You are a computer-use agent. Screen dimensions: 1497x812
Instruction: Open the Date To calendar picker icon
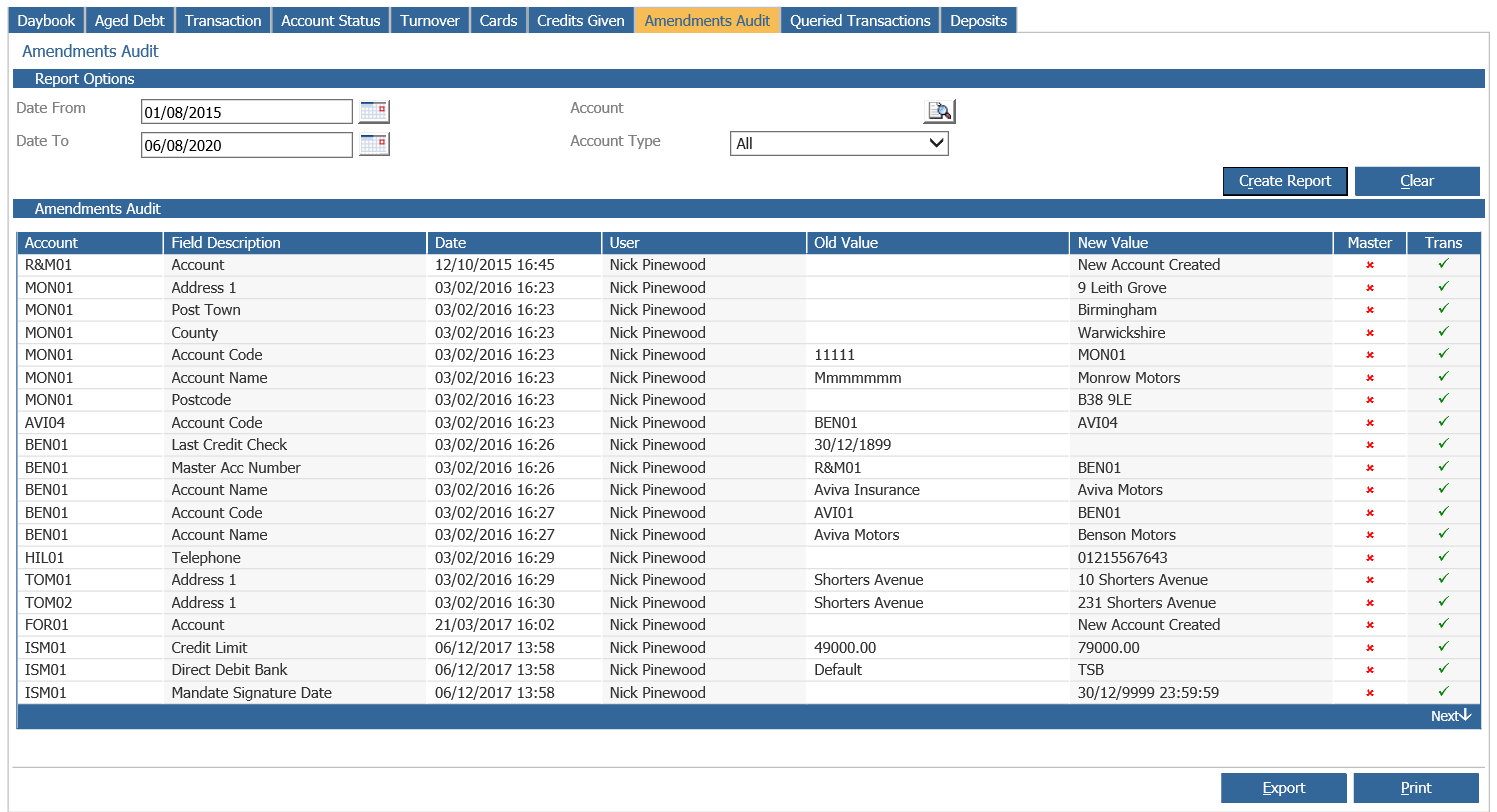pyautogui.click(x=374, y=144)
